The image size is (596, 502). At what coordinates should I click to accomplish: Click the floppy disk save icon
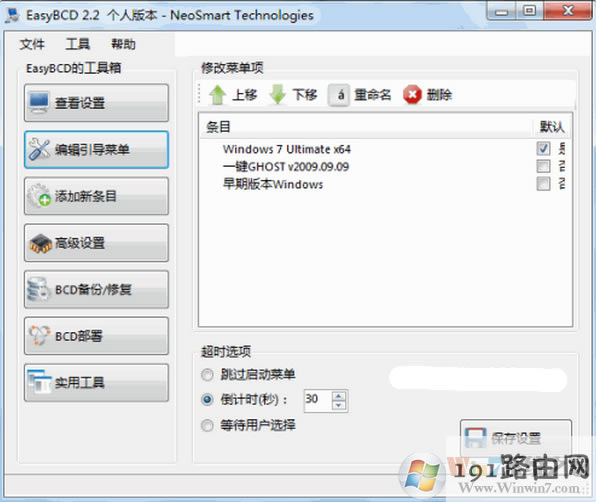pyautogui.click(x=476, y=438)
